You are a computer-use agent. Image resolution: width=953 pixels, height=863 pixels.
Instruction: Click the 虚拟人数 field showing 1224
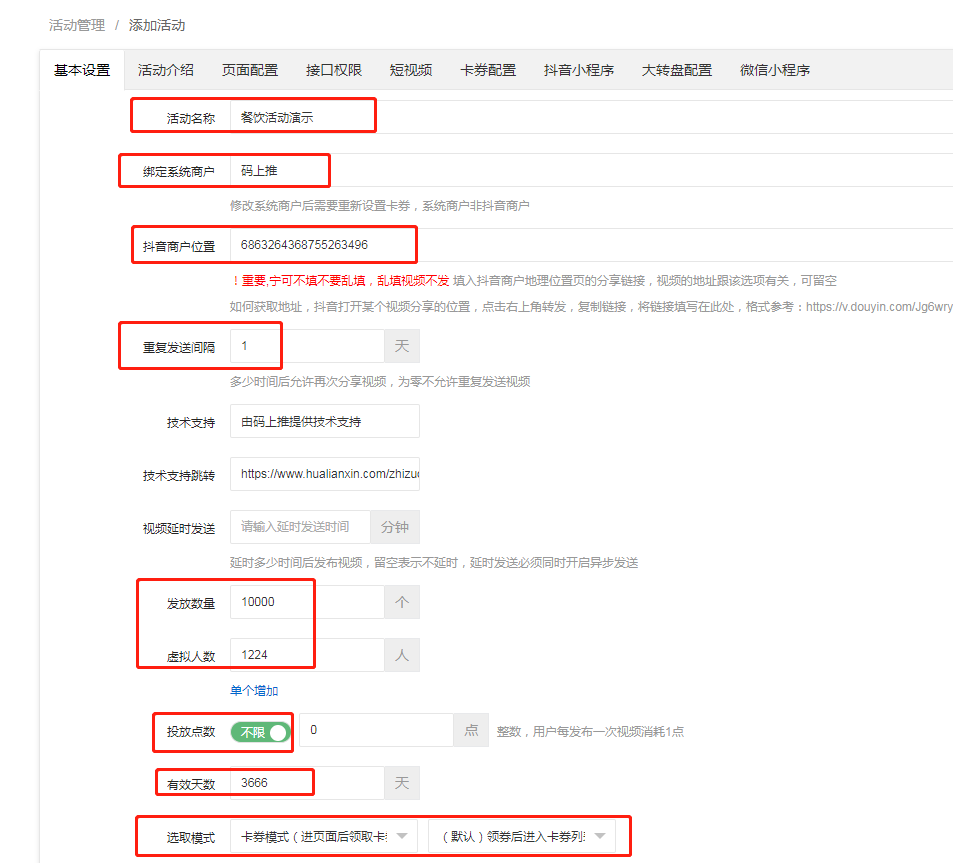click(x=307, y=655)
